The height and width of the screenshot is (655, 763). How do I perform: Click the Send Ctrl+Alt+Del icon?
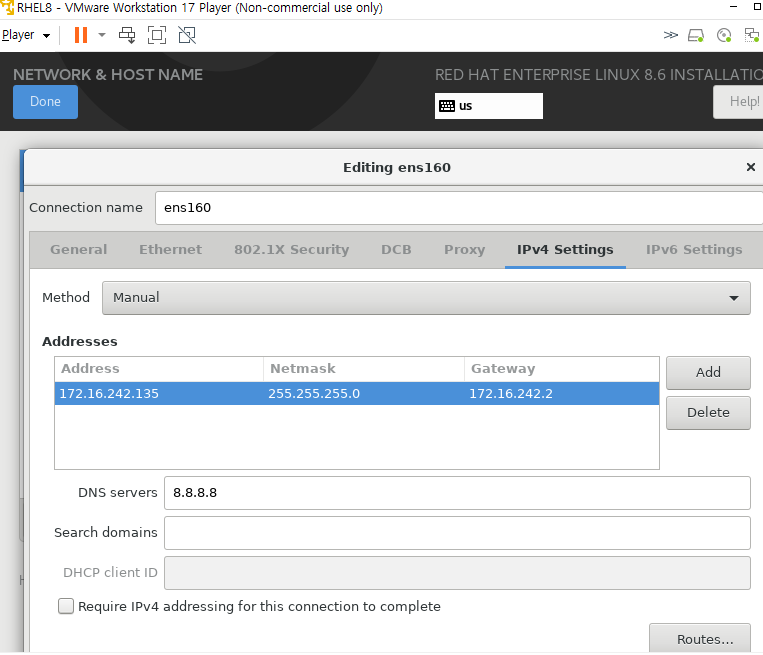point(127,35)
